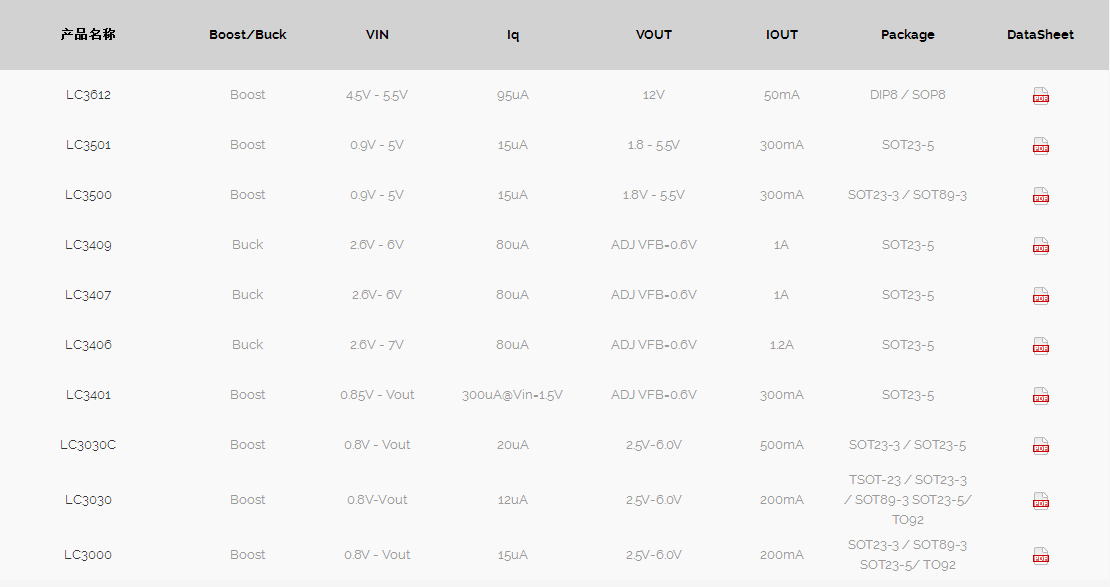Viewport: 1110px width, 587px height.
Task: Open the PDF datasheet for LC3501
Action: 1041,146
